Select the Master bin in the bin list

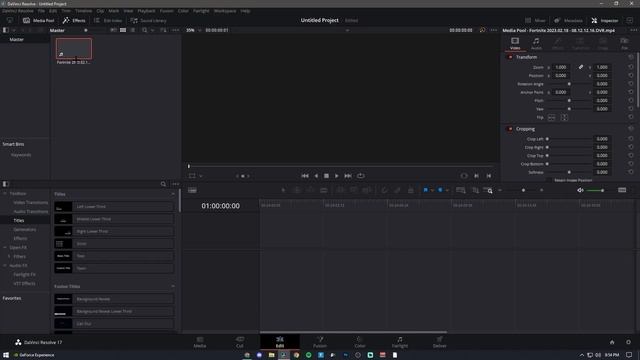pos(17,40)
